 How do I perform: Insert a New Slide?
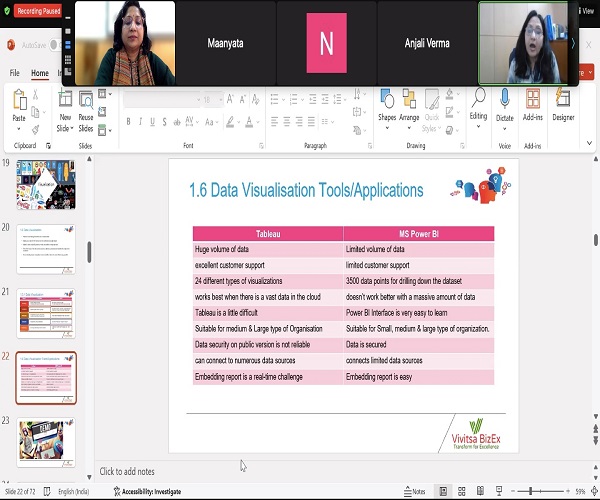[x=65, y=111]
